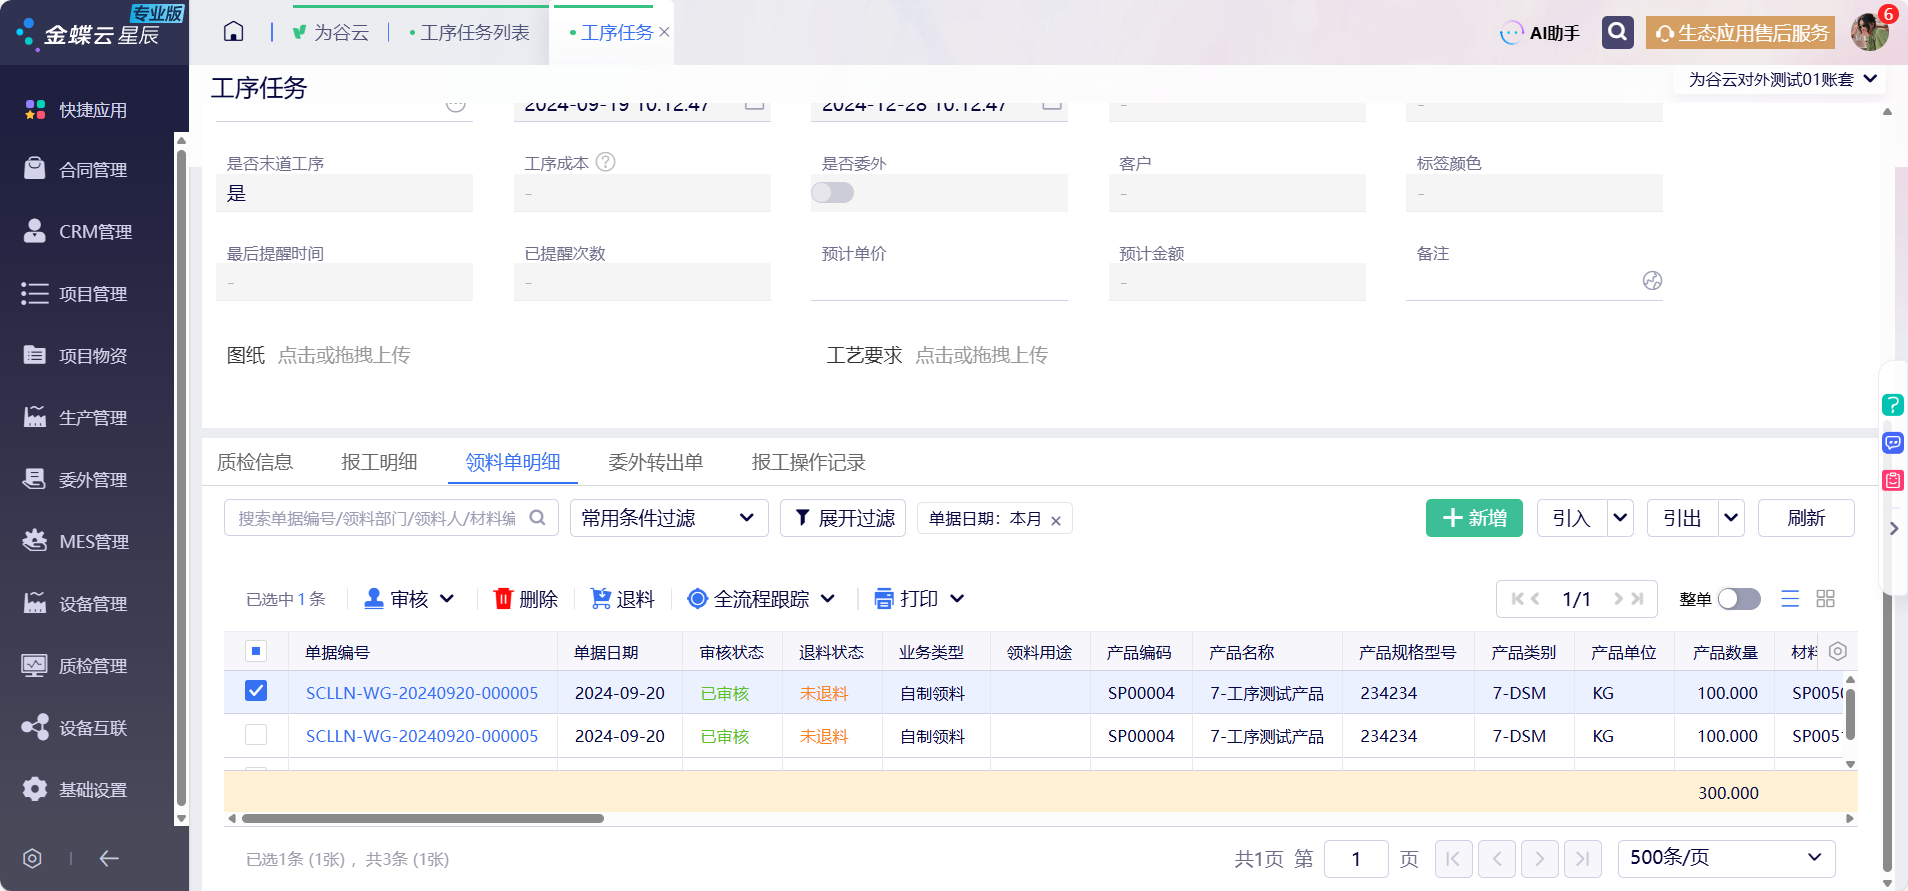This screenshot has width=1908, height=891.
Task: Click the search magnifier icon in header
Action: pyautogui.click(x=1617, y=32)
